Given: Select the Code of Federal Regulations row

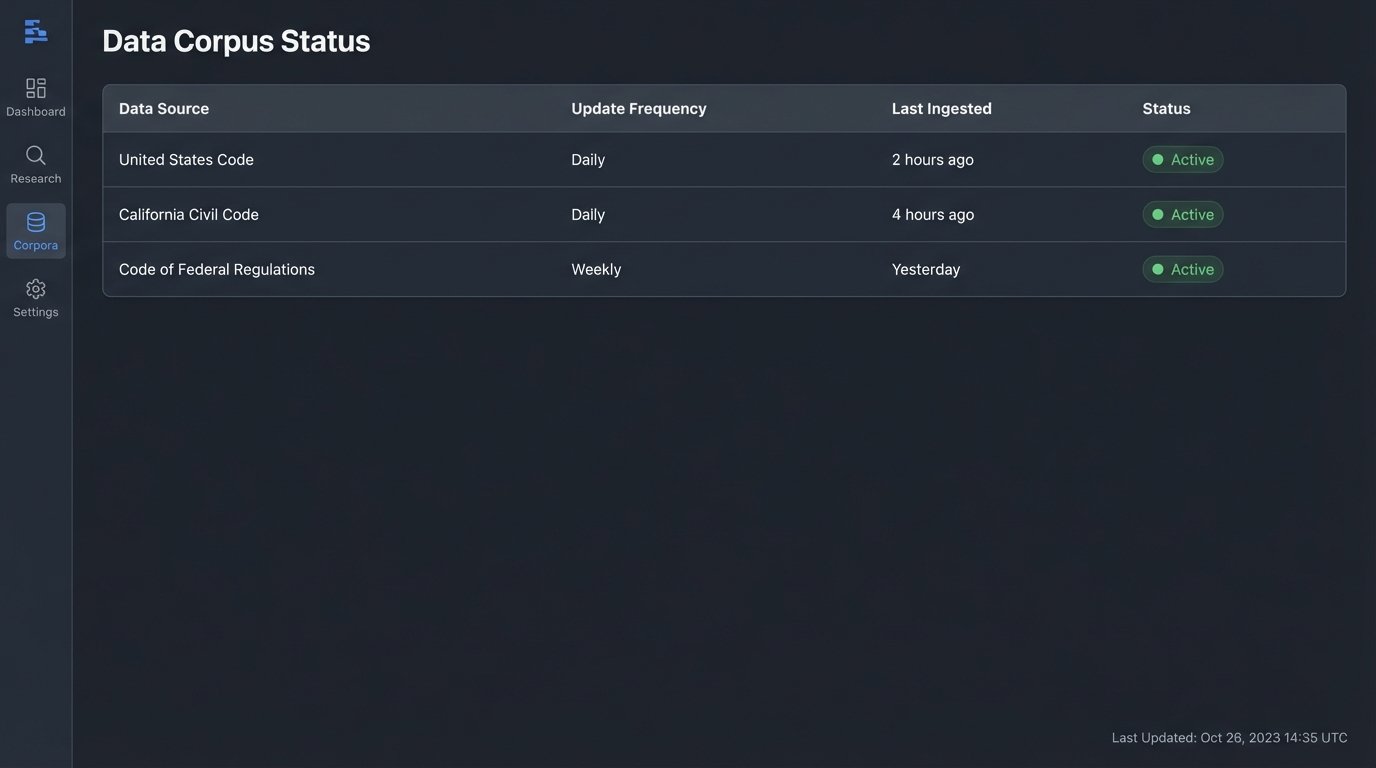Looking at the screenshot, I should (217, 270).
